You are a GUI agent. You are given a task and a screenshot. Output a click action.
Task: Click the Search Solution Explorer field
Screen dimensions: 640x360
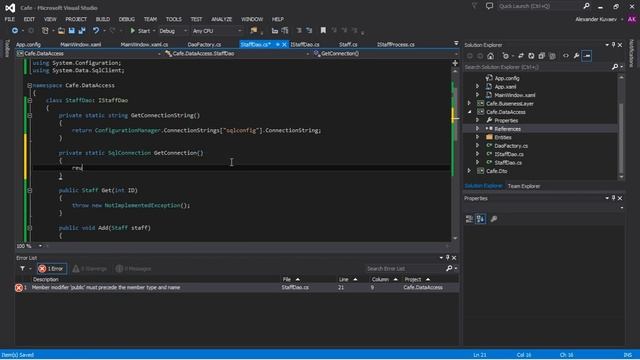pyautogui.click(x=537, y=67)
